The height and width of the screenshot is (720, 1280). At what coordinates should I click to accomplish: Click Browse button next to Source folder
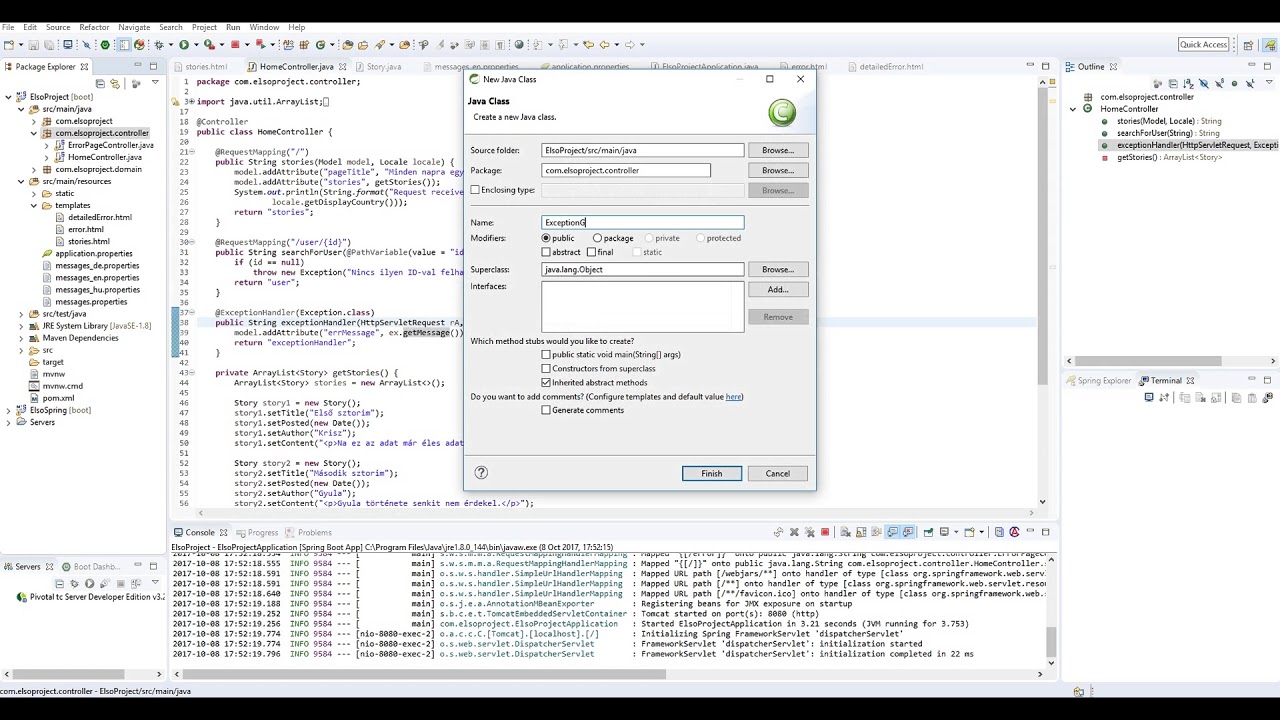pos(778,150)
